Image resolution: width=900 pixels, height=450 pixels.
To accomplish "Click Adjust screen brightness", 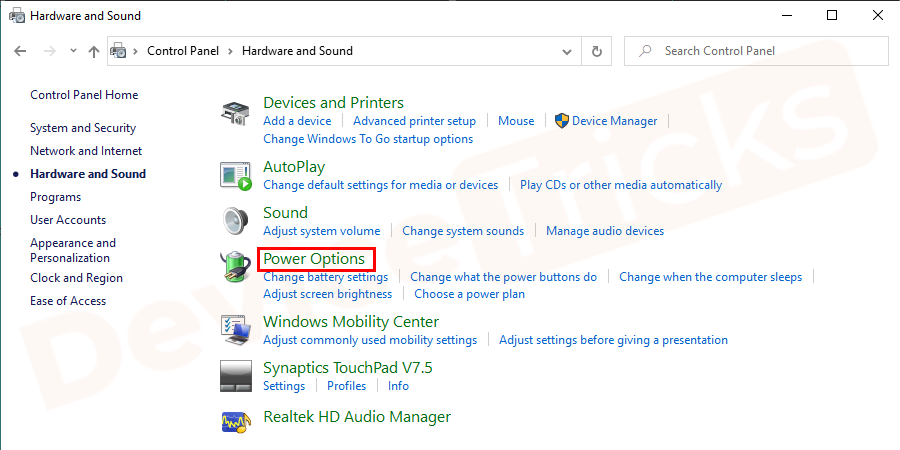I will [x=328, y=294].
